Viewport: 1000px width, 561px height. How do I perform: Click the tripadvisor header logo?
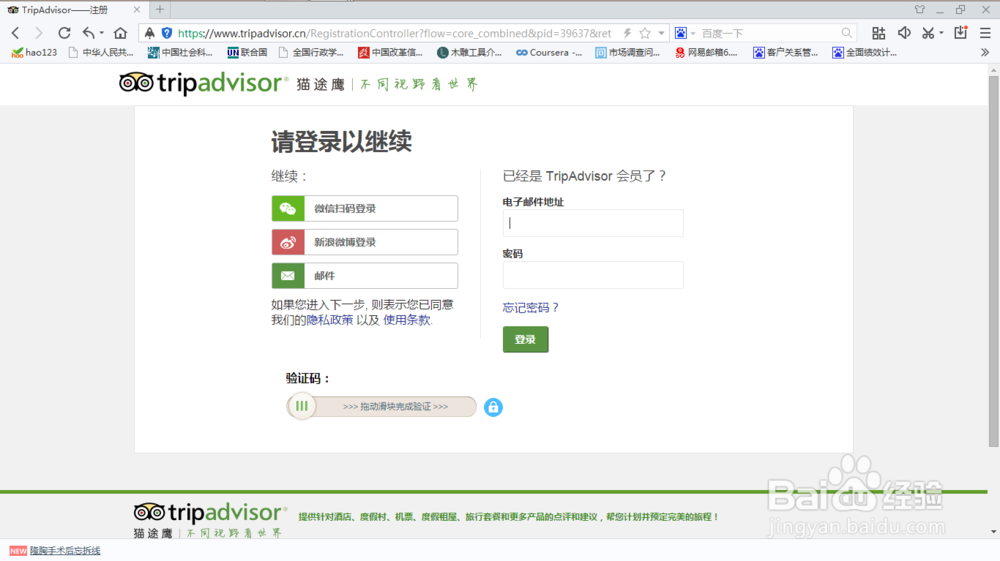pos(203,84)
